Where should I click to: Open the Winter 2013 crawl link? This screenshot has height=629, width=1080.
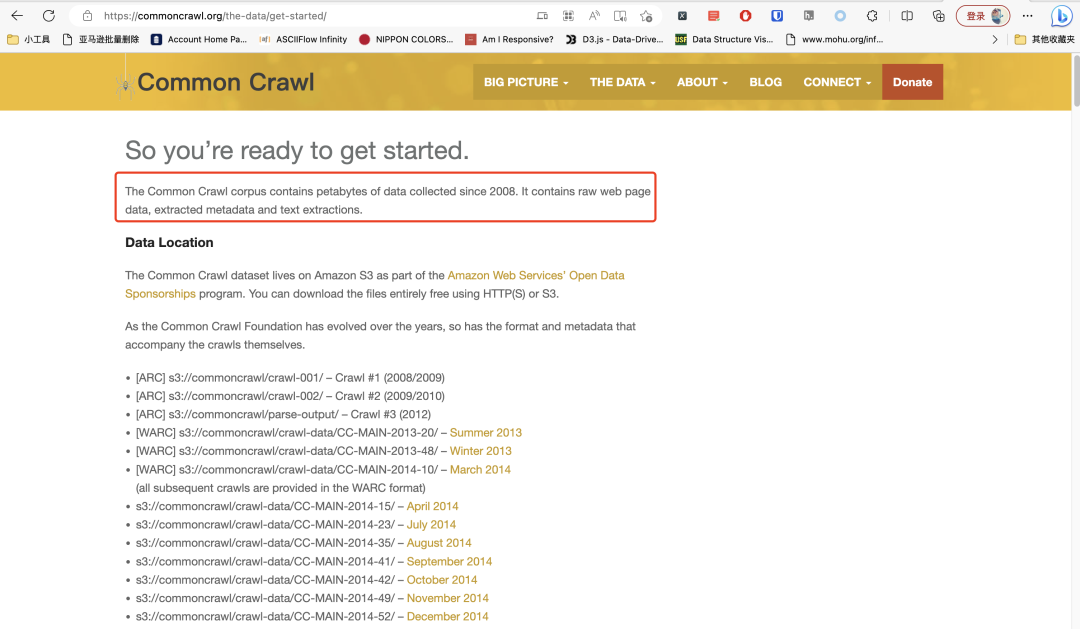(x=481, y=451)
